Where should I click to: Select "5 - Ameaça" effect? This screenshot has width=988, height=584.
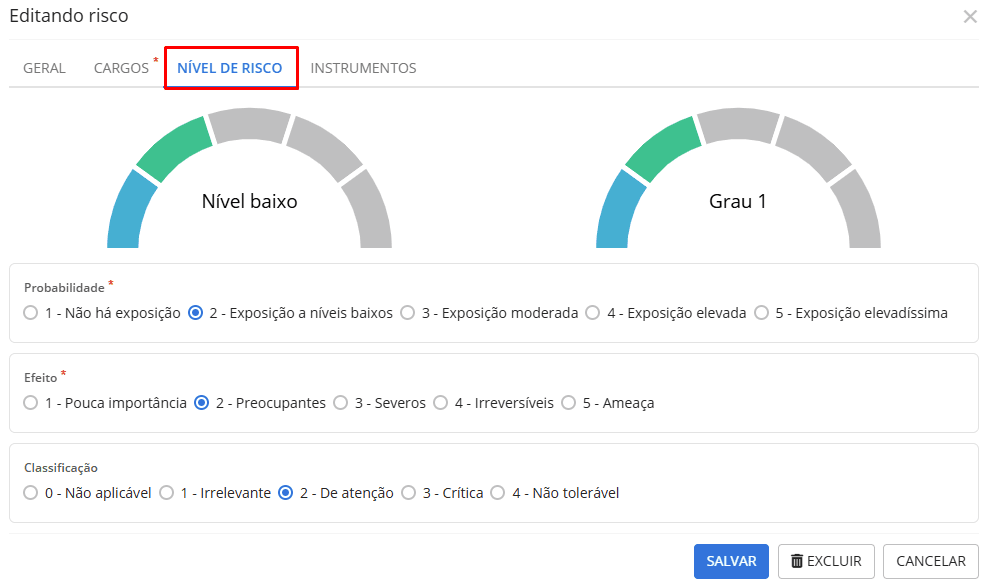coord(568,403)
